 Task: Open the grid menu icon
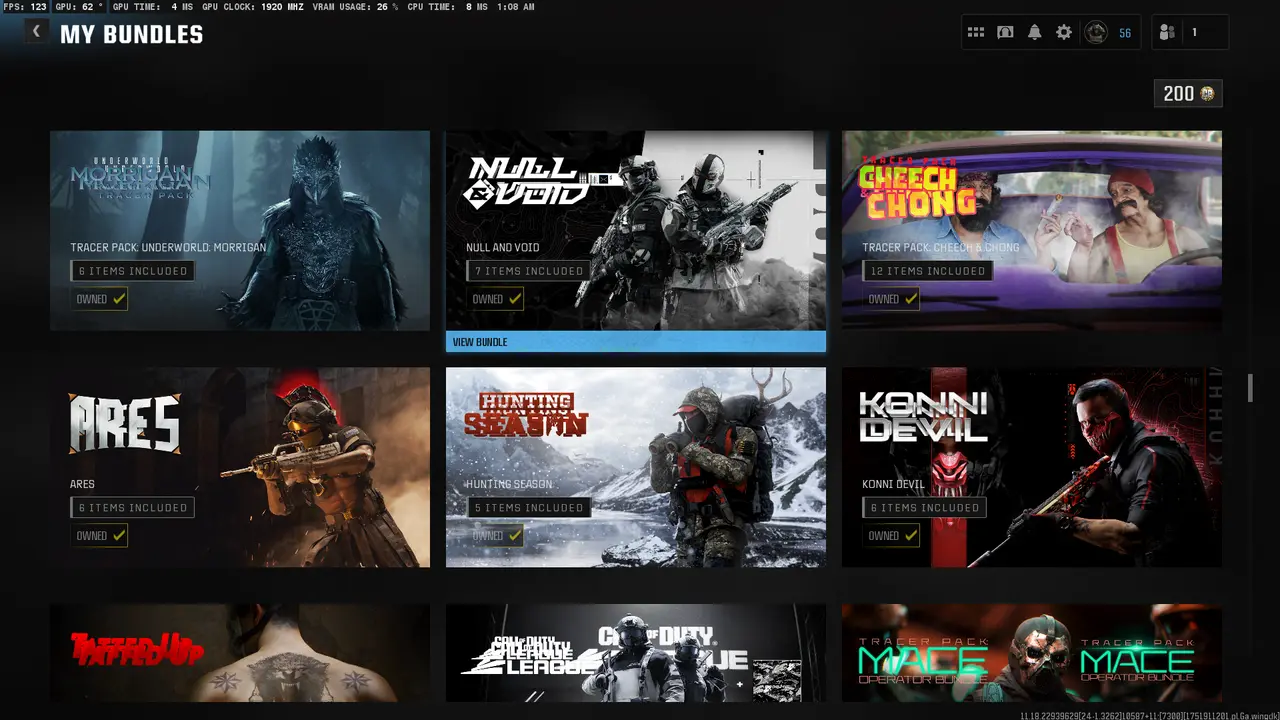976,33
